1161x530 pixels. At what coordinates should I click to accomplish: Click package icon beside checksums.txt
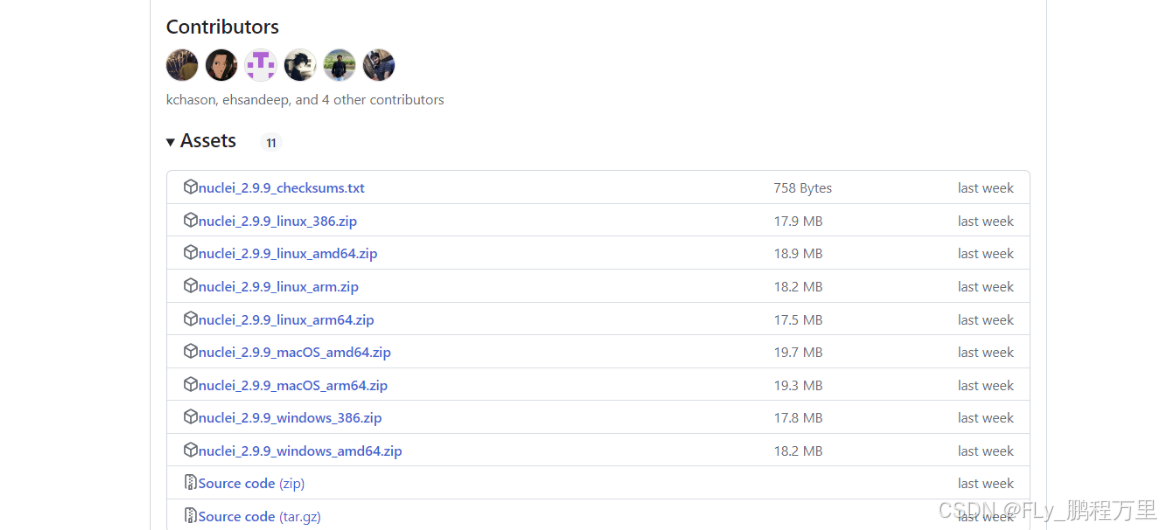coord(190,187)
